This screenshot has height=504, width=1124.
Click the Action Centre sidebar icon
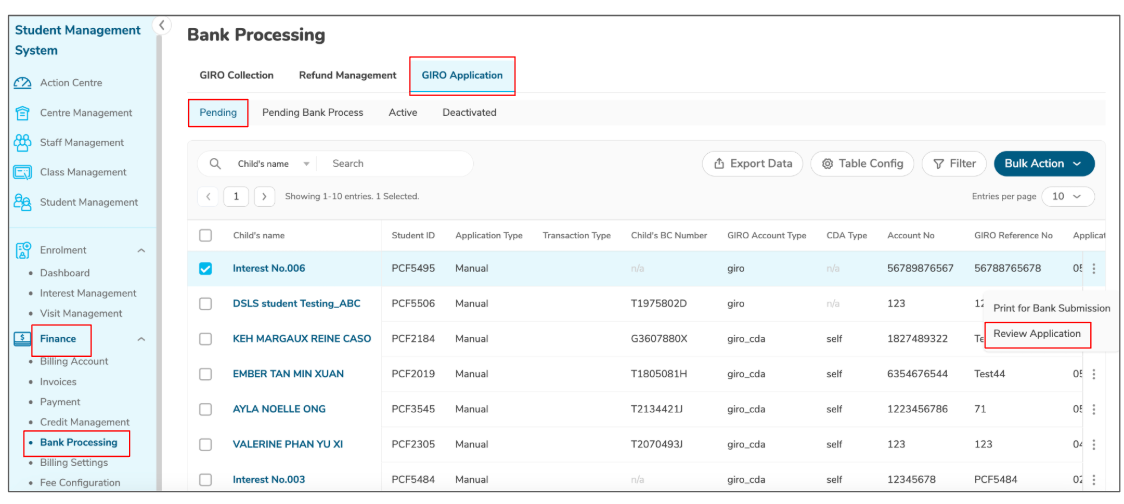pyautogui.click(x=22, y=83)
